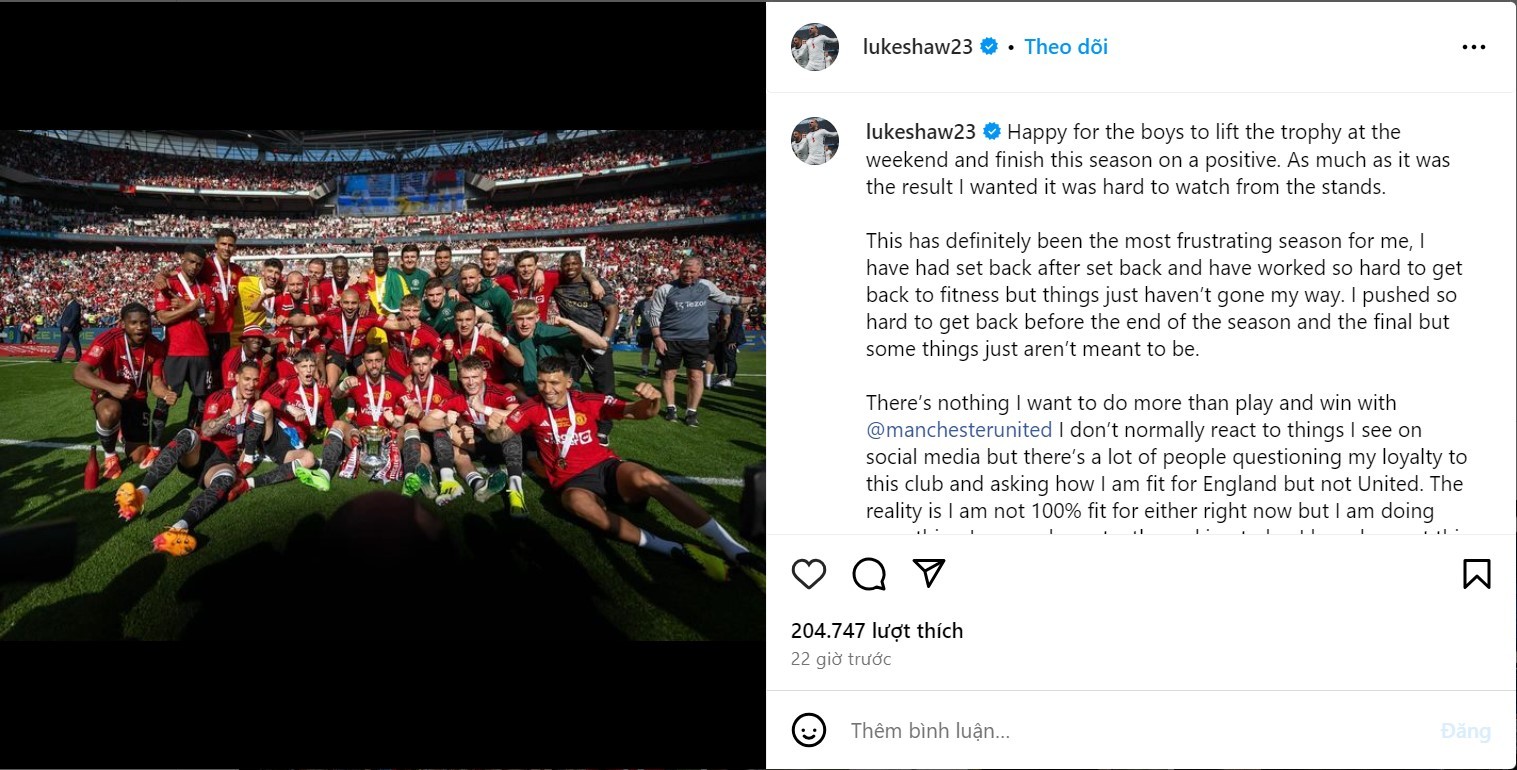Save the post with the bookmark icon

(x=1476, y=574)
